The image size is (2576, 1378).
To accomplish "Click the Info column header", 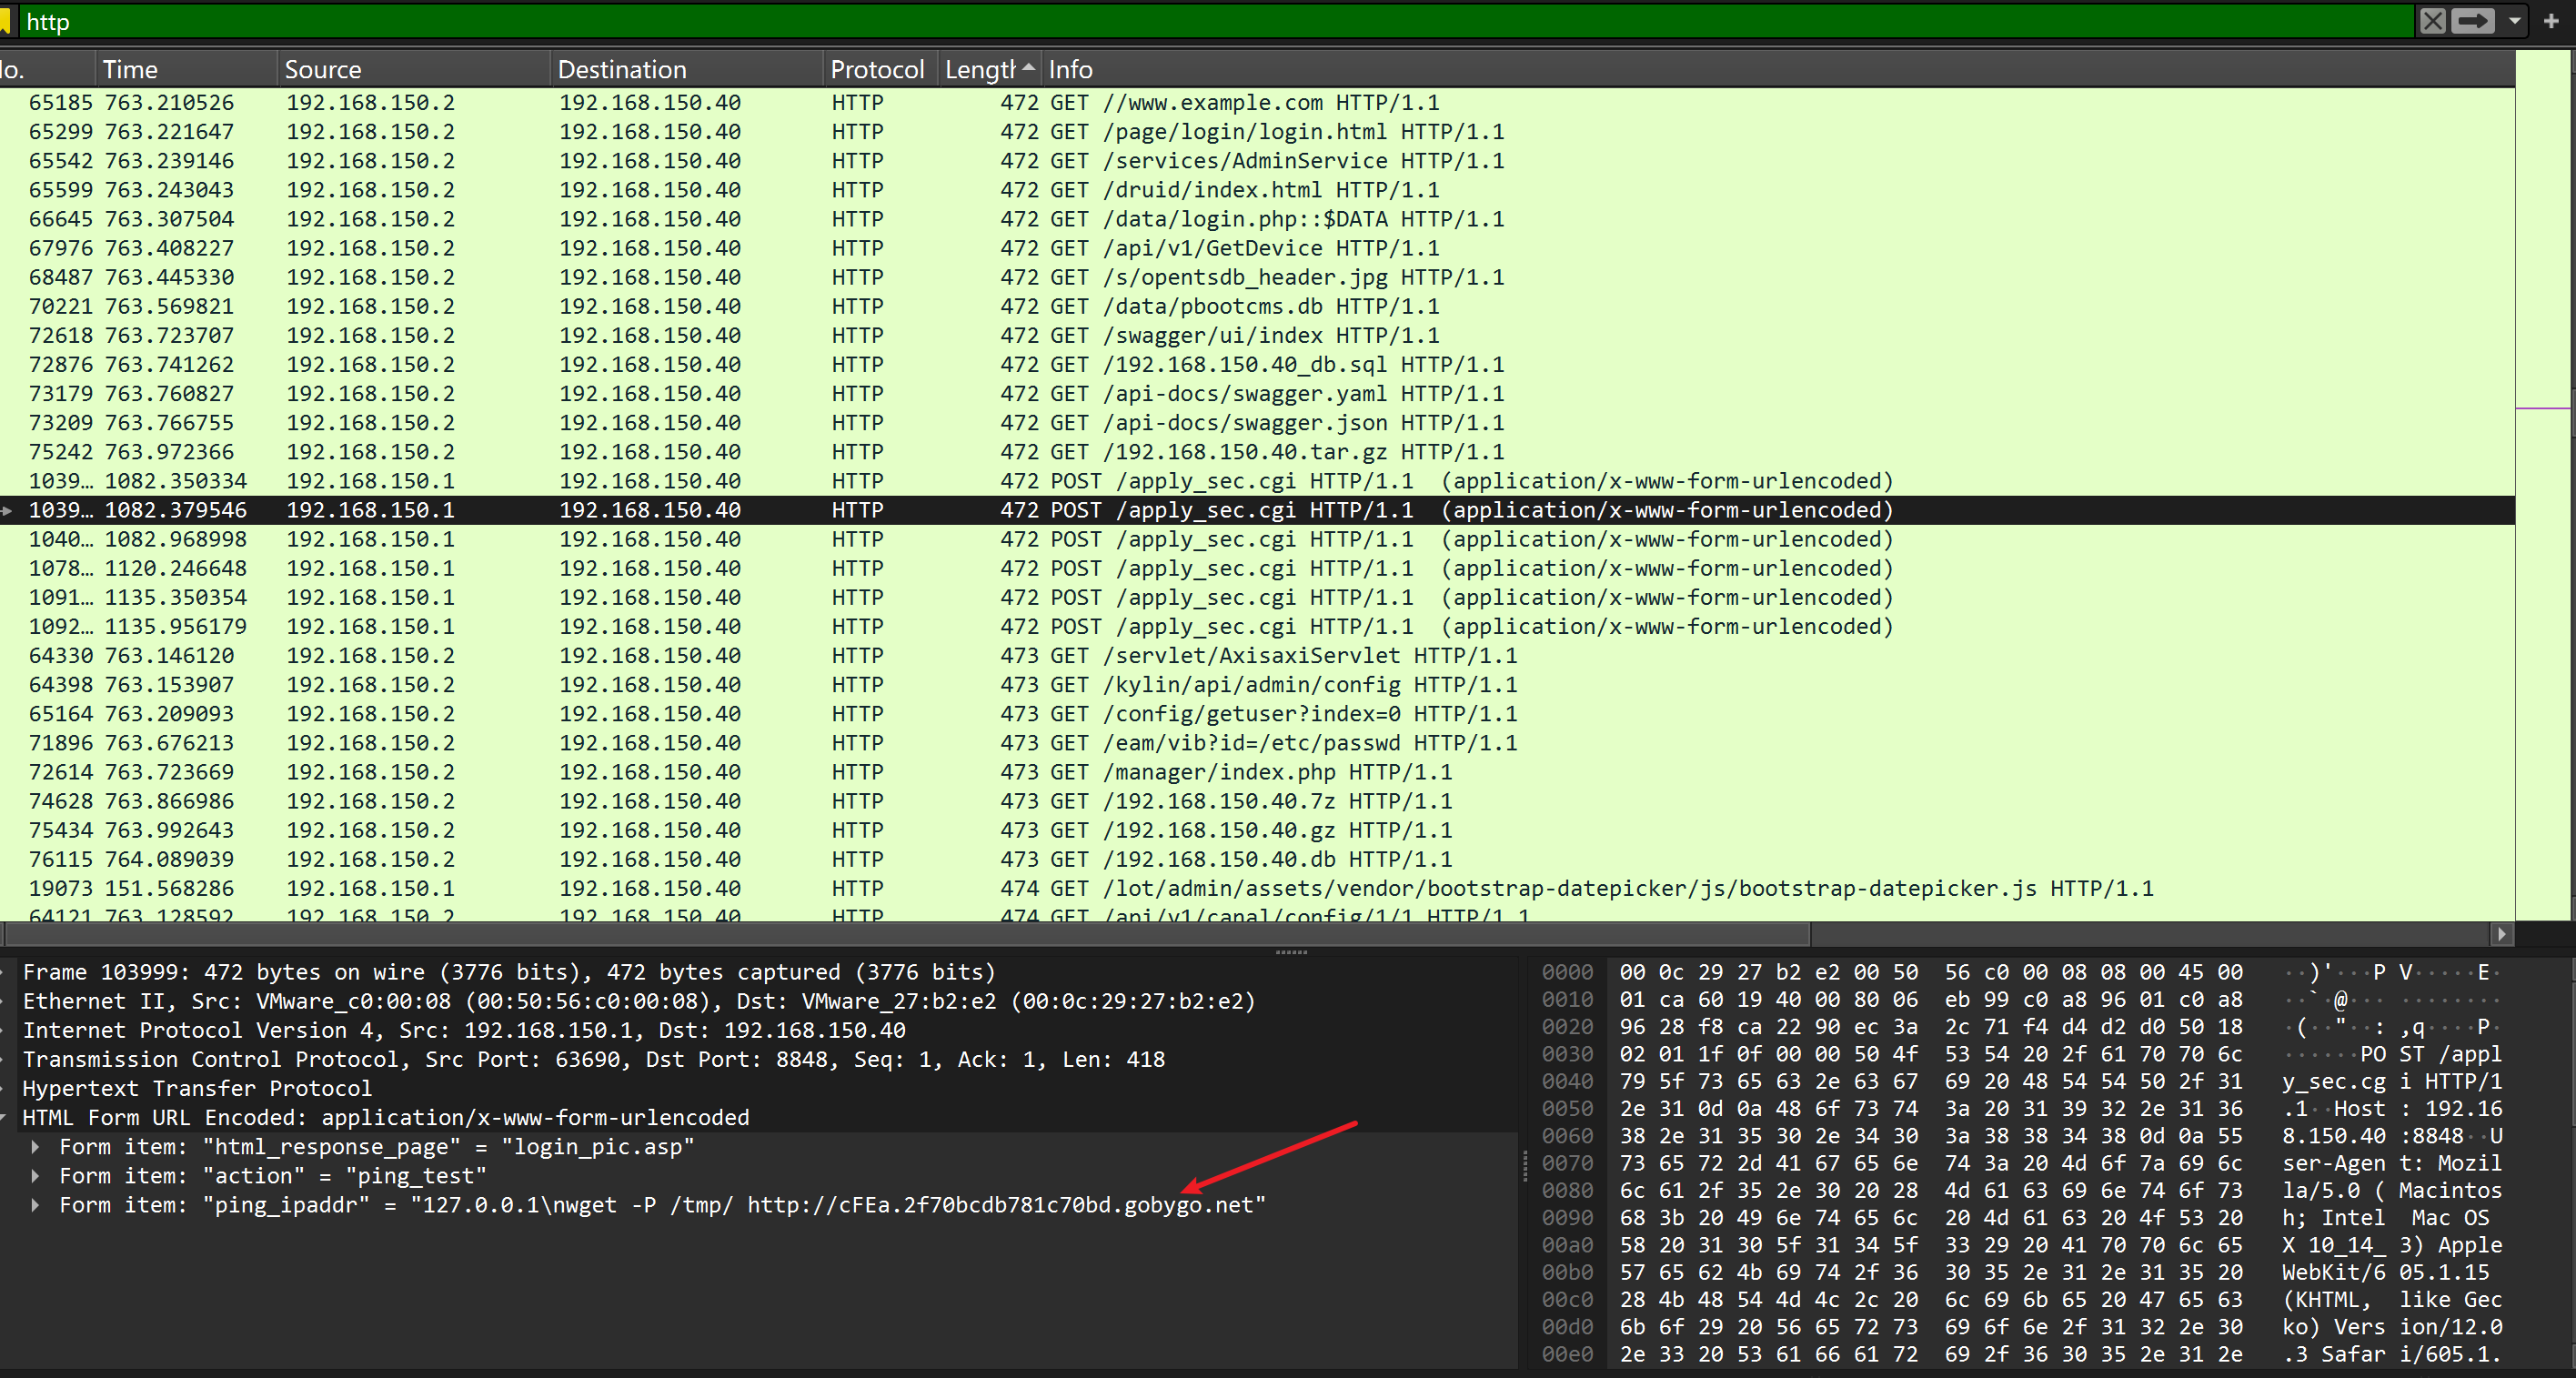I will (1070, 69).
